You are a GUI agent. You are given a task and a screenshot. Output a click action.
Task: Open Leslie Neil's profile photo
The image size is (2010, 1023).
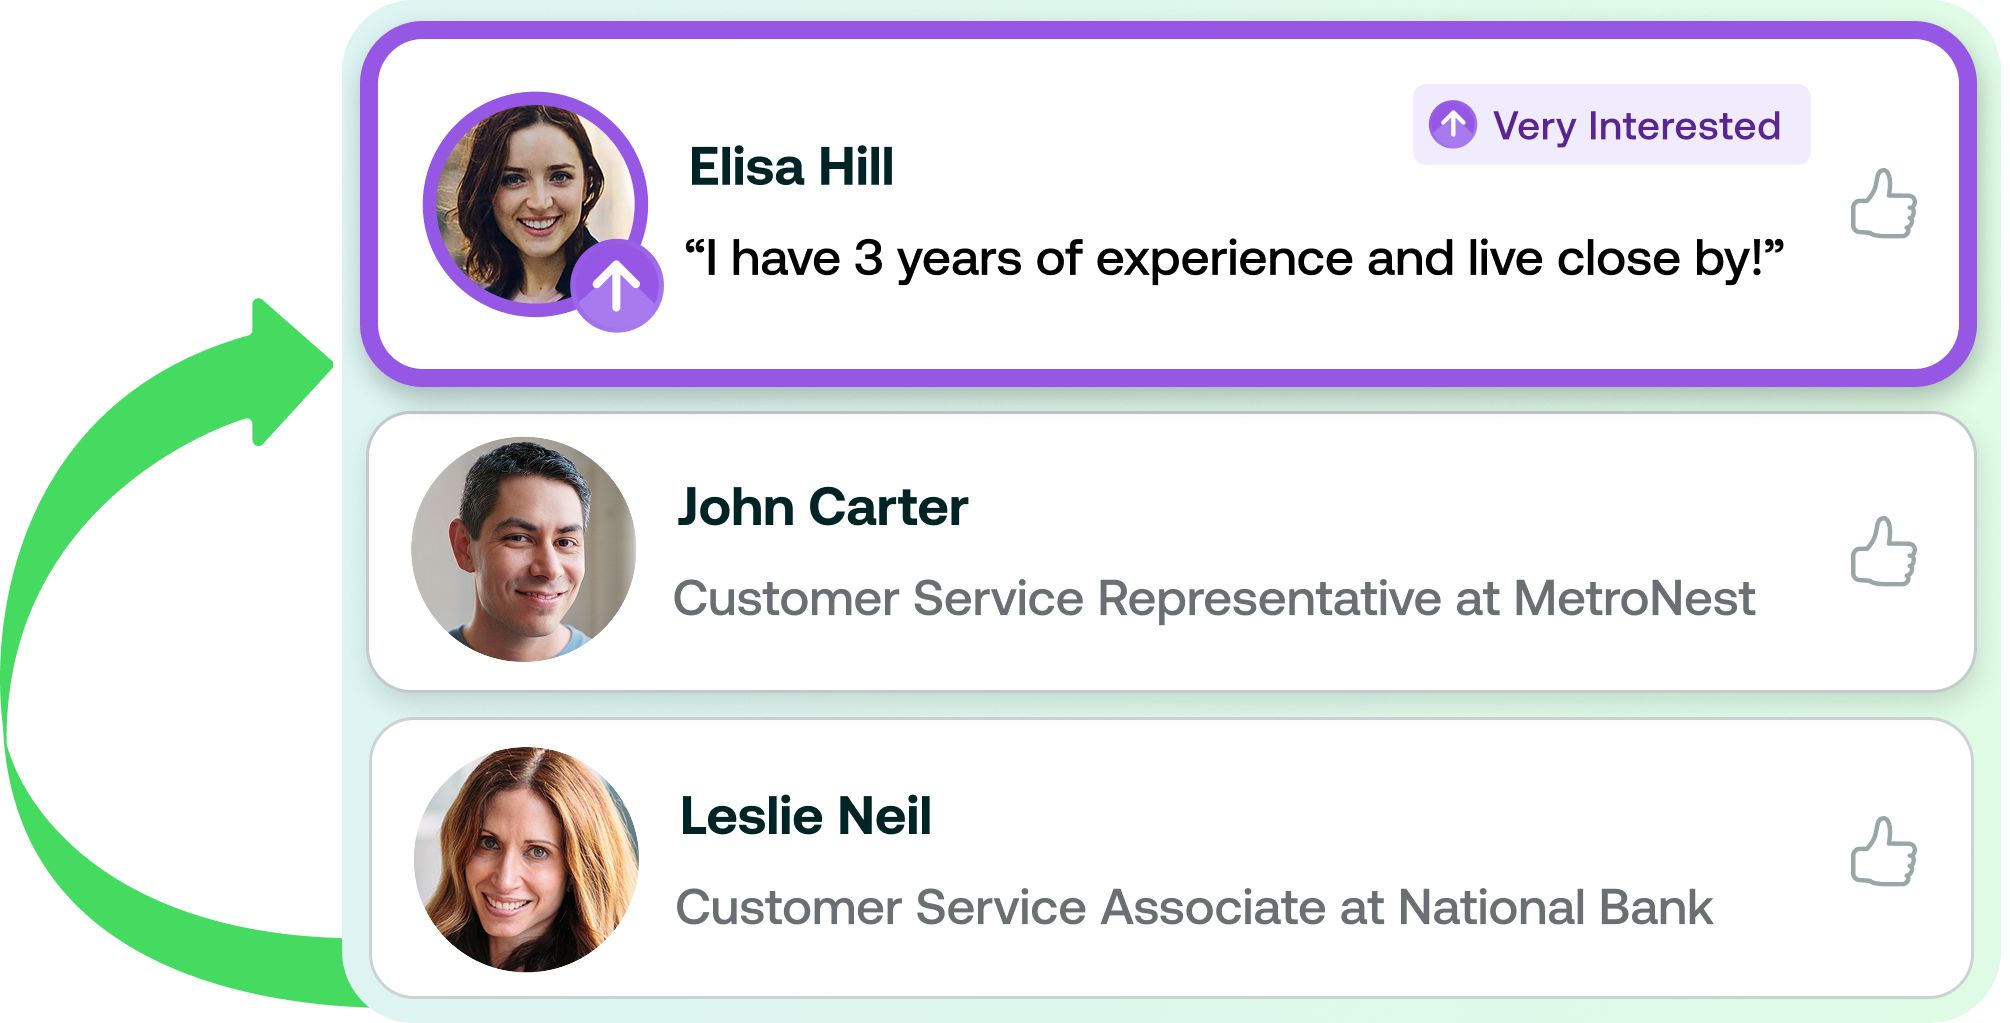[526, 859]
